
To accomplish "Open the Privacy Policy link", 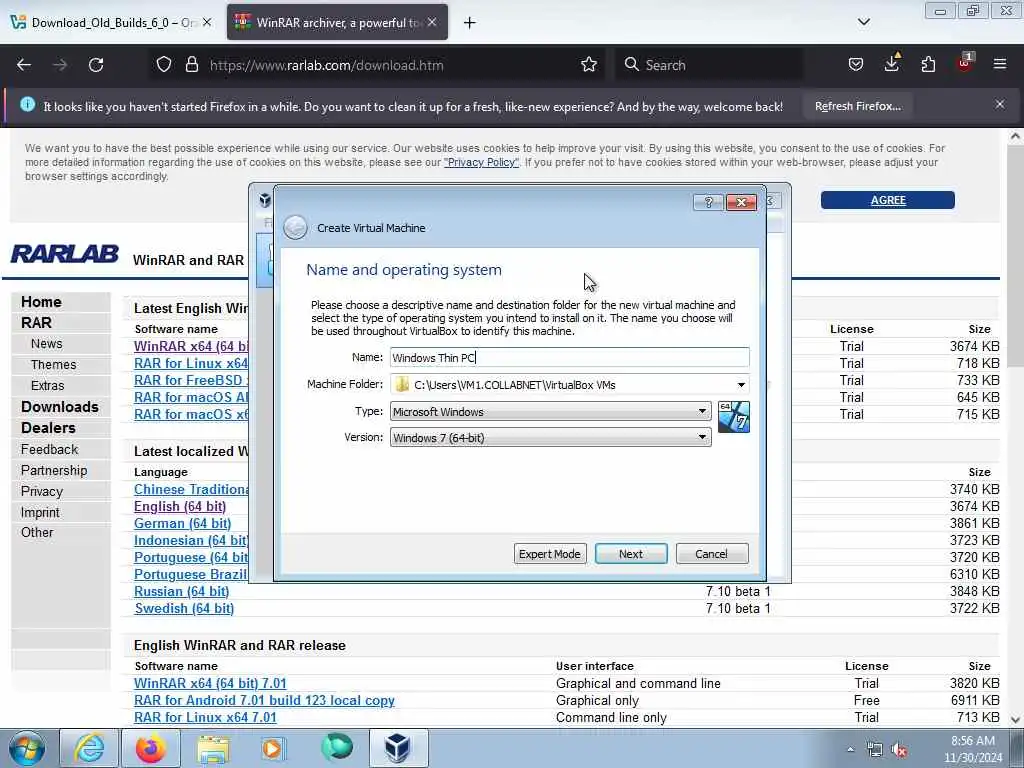I will click(x=481, y=162).
